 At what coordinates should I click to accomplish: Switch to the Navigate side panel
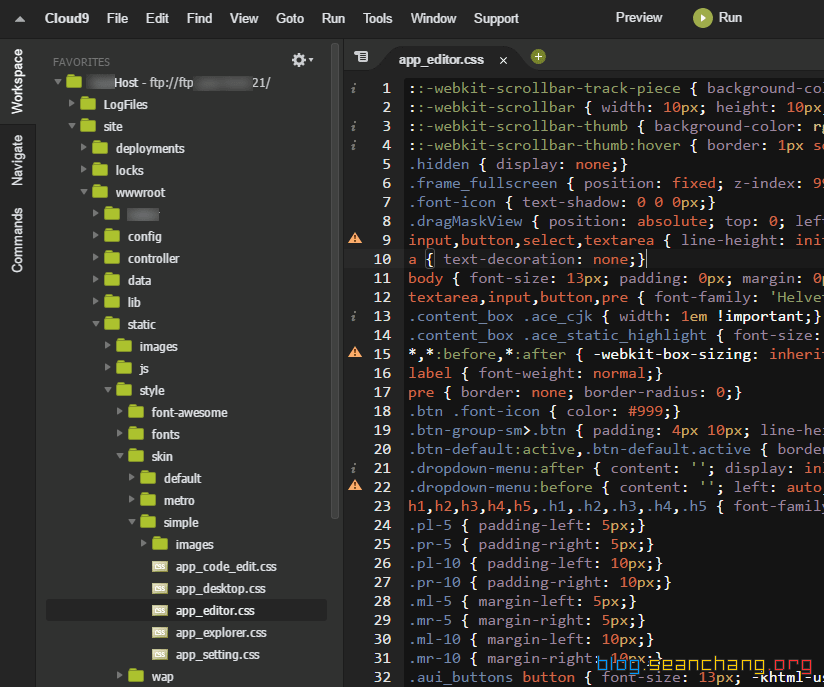click(17, 160)
